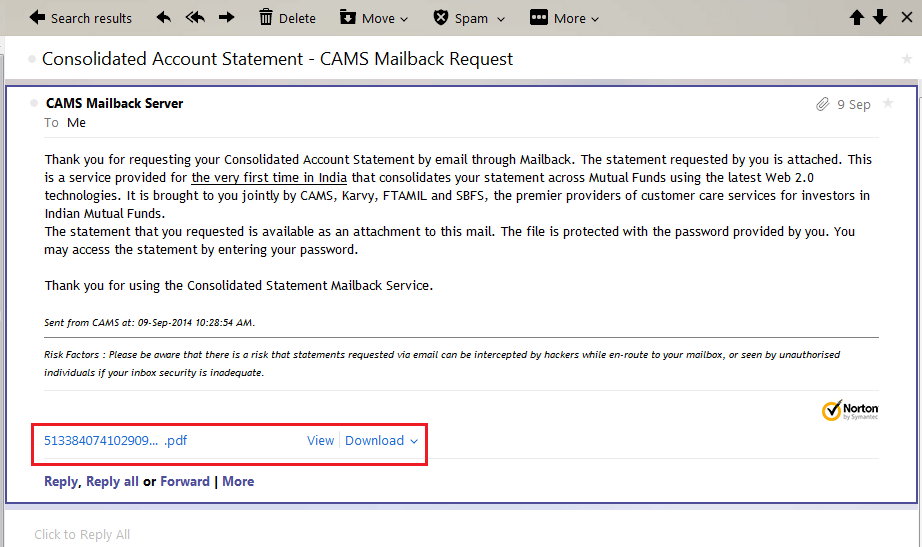The image size is (922, 547).
Task: Go to next message with down arrow
Action: click(880, 18)
